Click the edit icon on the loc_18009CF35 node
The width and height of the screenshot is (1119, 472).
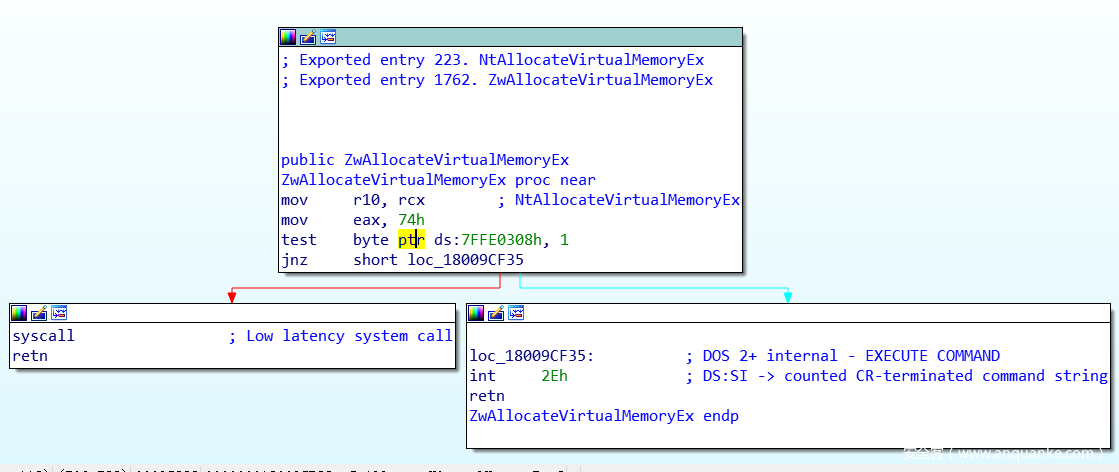coord(496,313)
